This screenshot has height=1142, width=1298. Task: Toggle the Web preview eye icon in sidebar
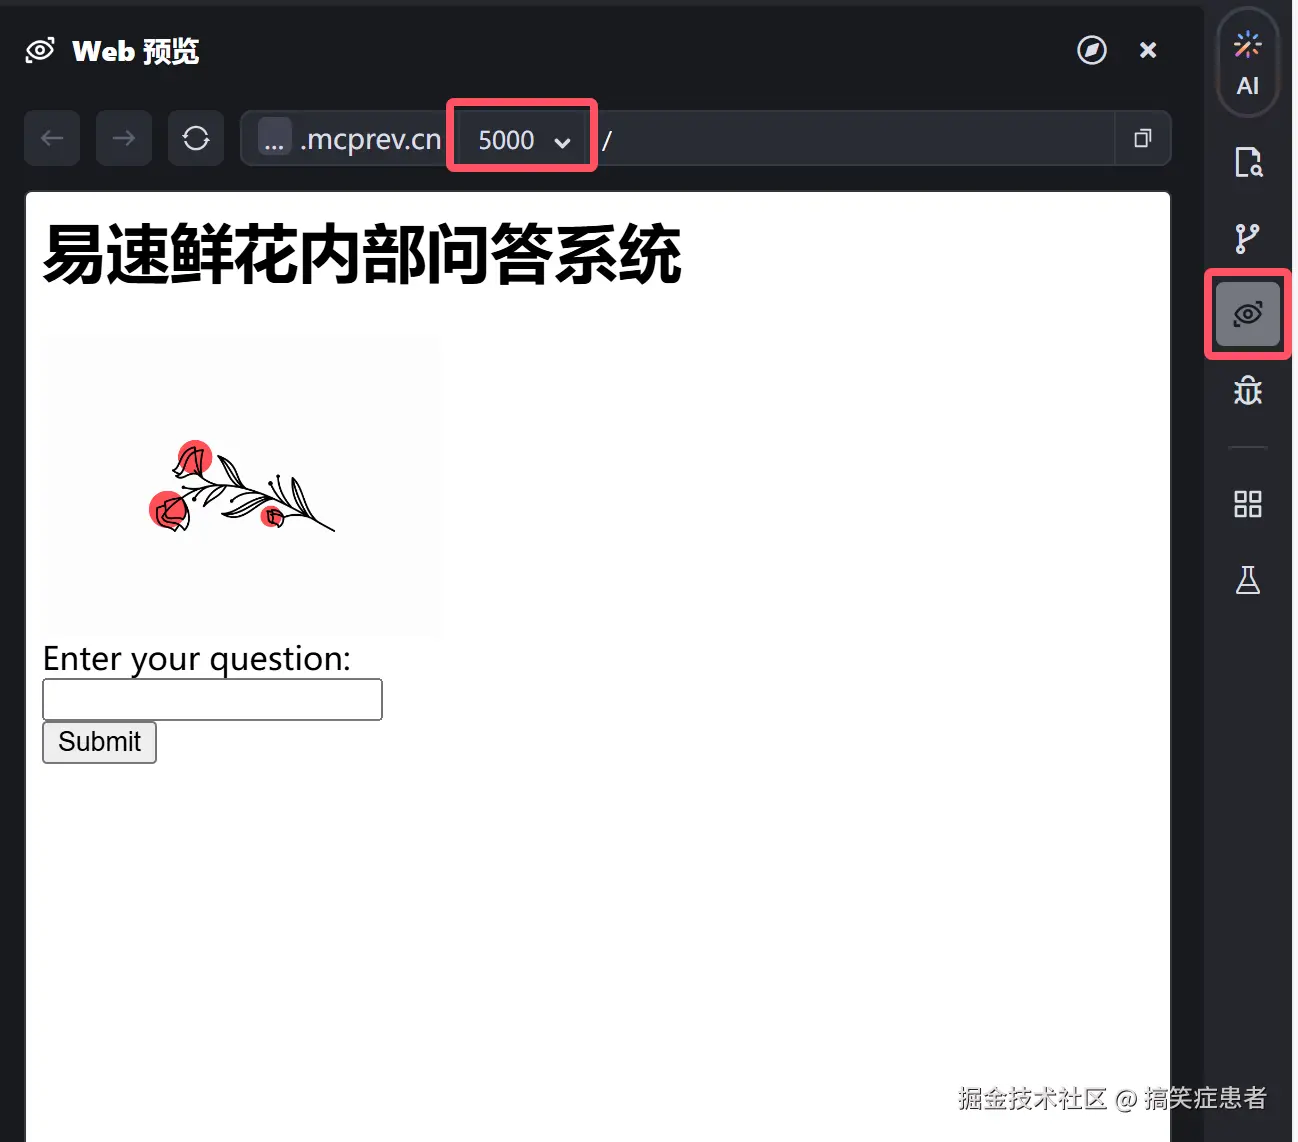(x=1248, y=314)
